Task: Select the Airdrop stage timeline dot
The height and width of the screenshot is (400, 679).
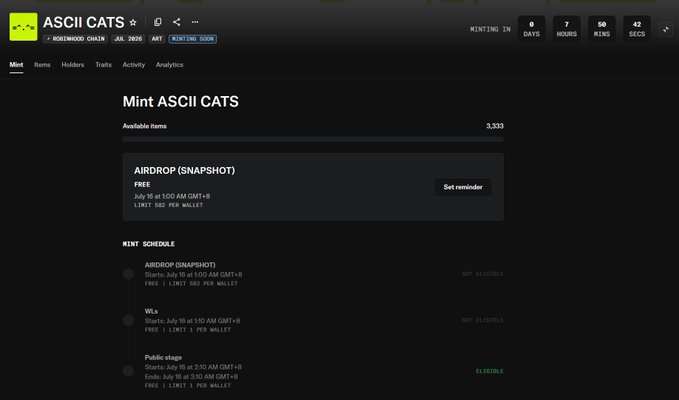Action: tap(128, 274)
